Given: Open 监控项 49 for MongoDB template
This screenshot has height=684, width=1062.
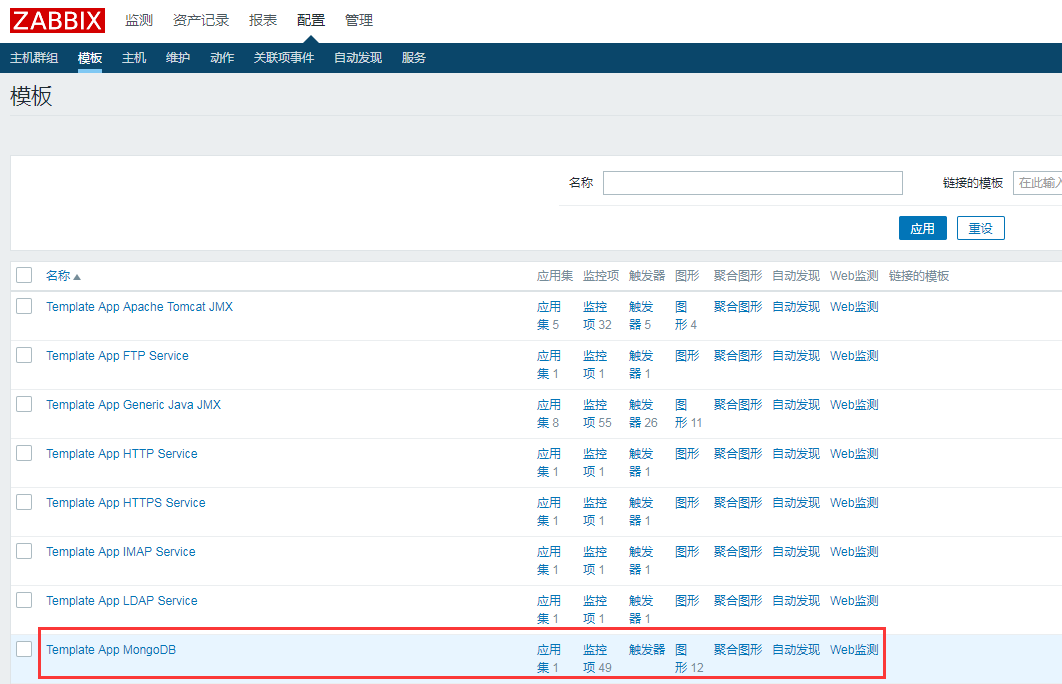Looking at the screenshot, I should [x=597, y=658].
